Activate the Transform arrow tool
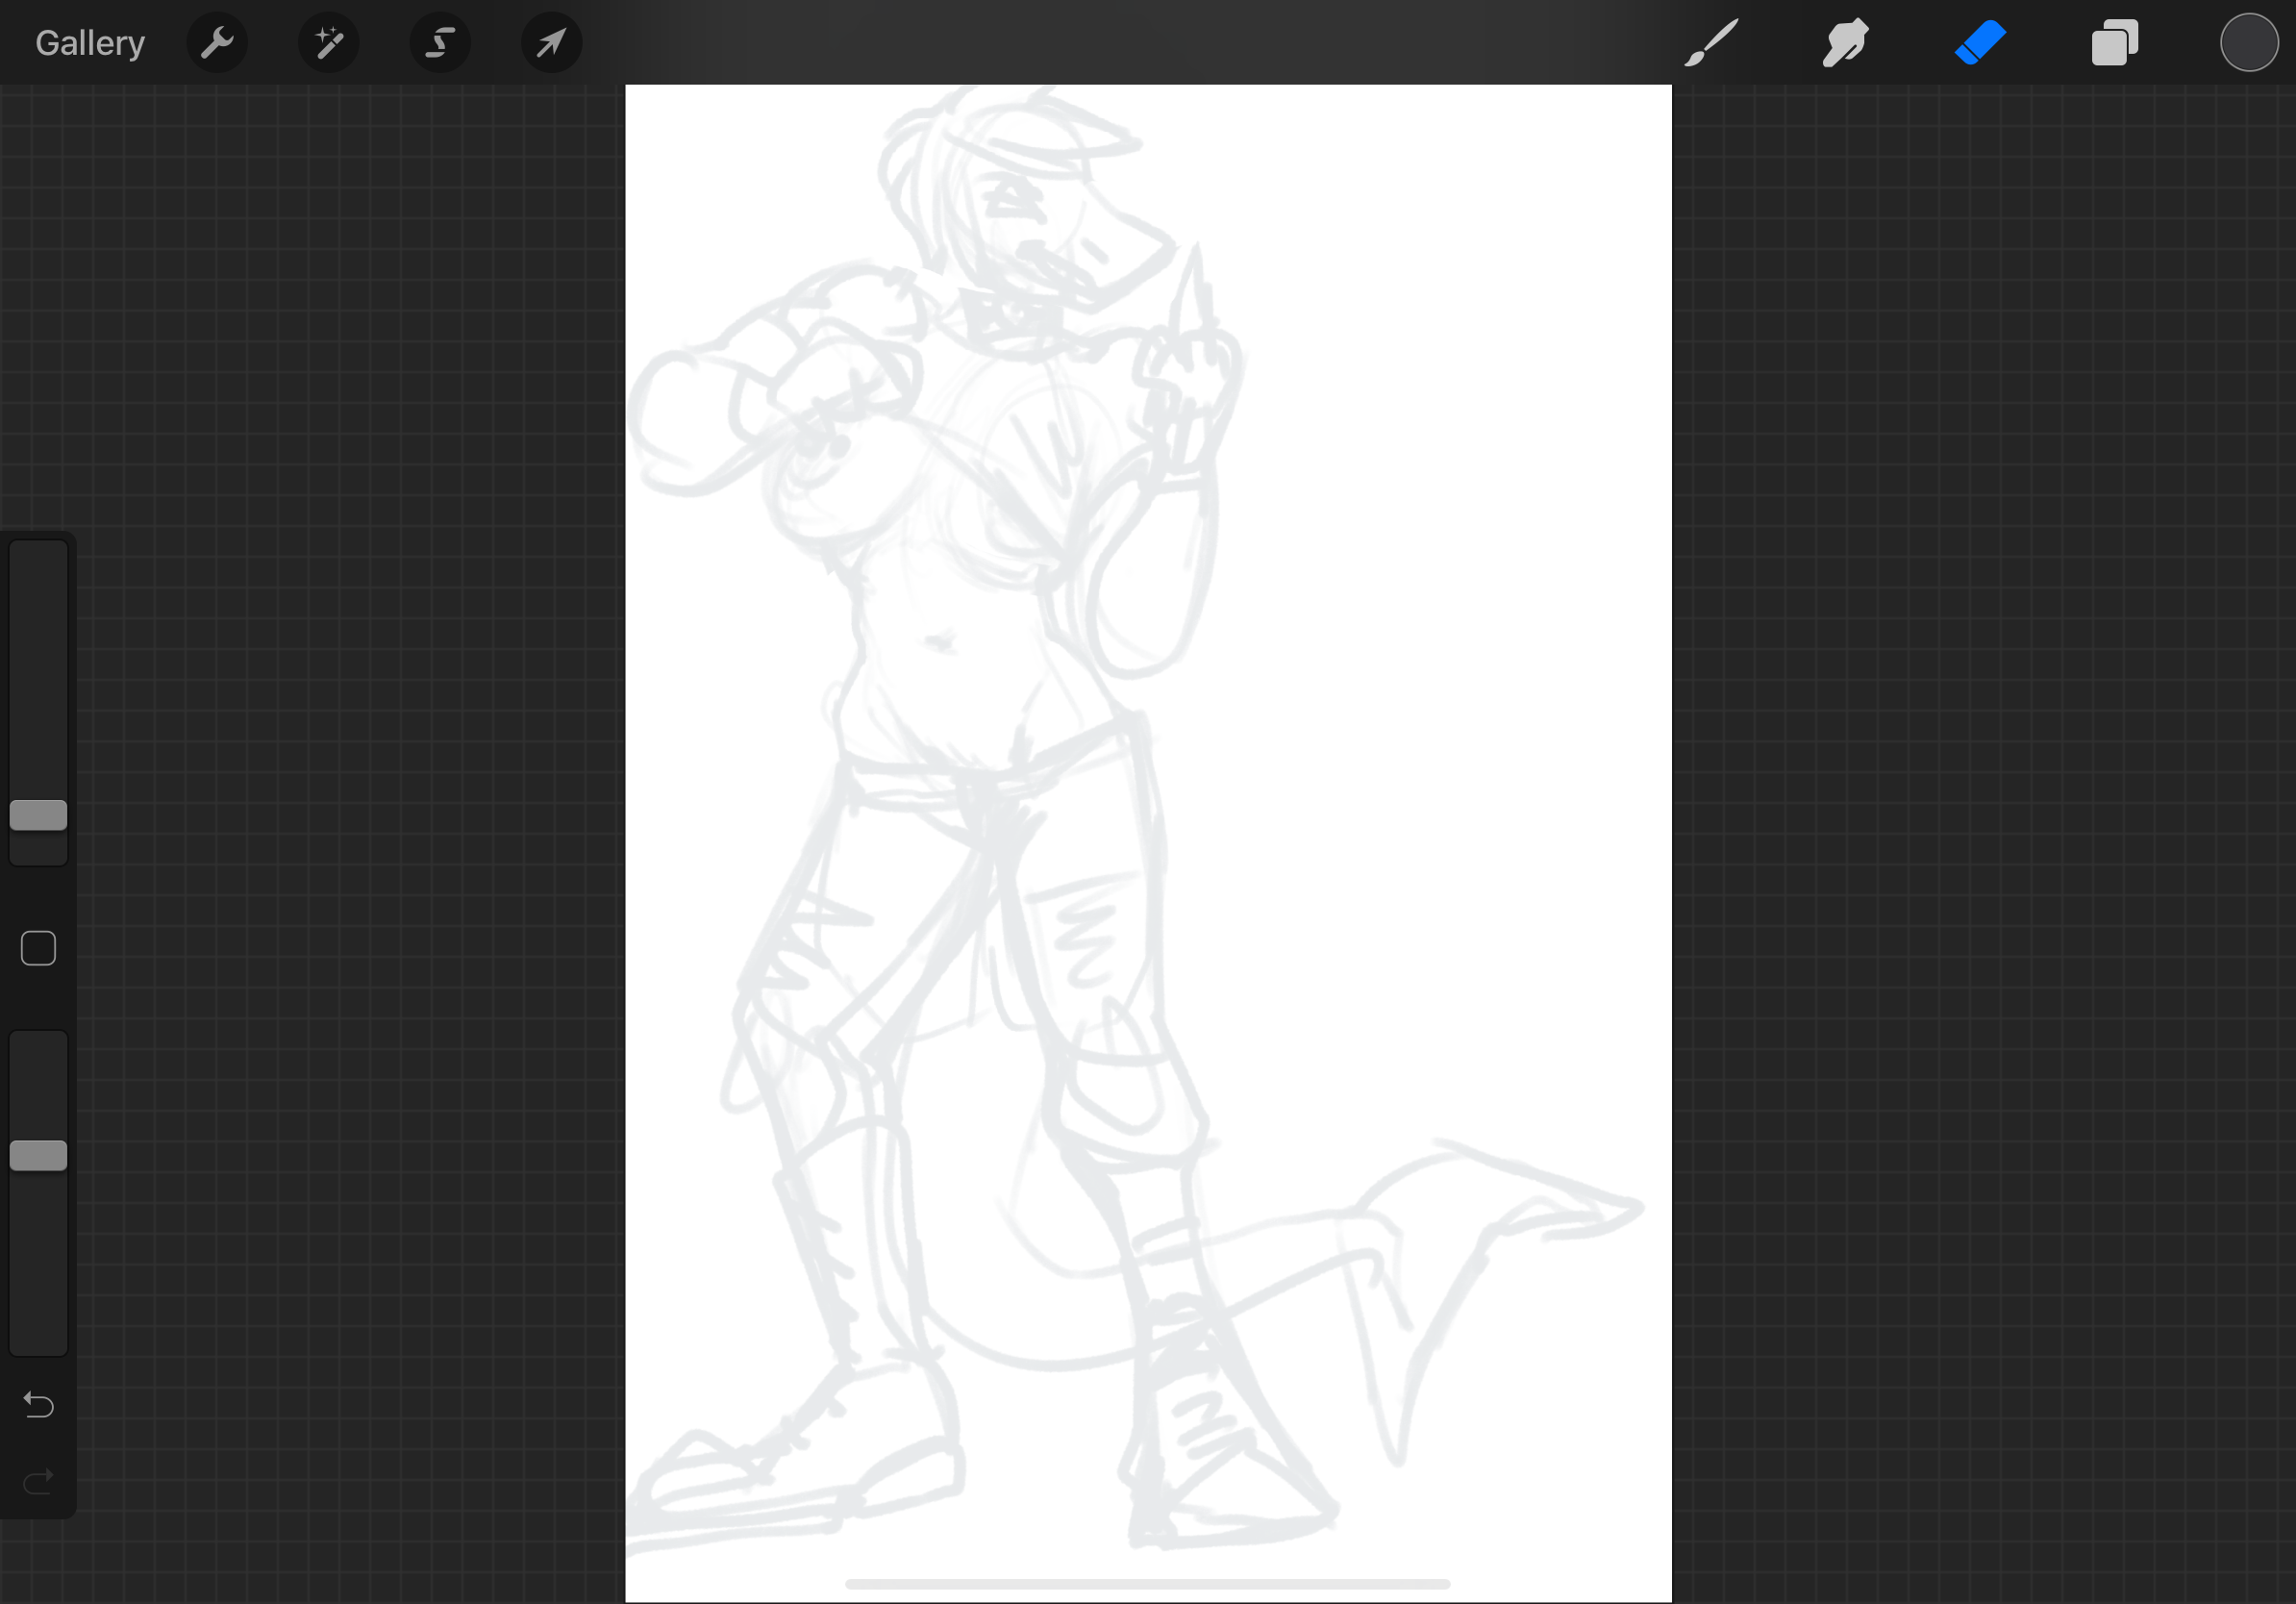This screenshot has height=1604, width=2296. pos(551,43)
